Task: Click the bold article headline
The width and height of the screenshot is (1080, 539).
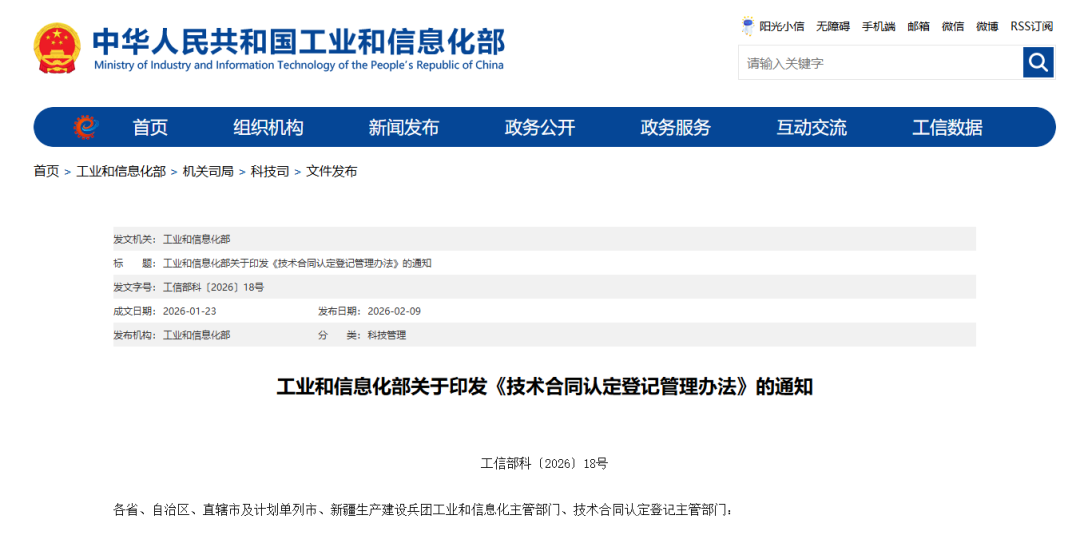Action: click(544, 387)
